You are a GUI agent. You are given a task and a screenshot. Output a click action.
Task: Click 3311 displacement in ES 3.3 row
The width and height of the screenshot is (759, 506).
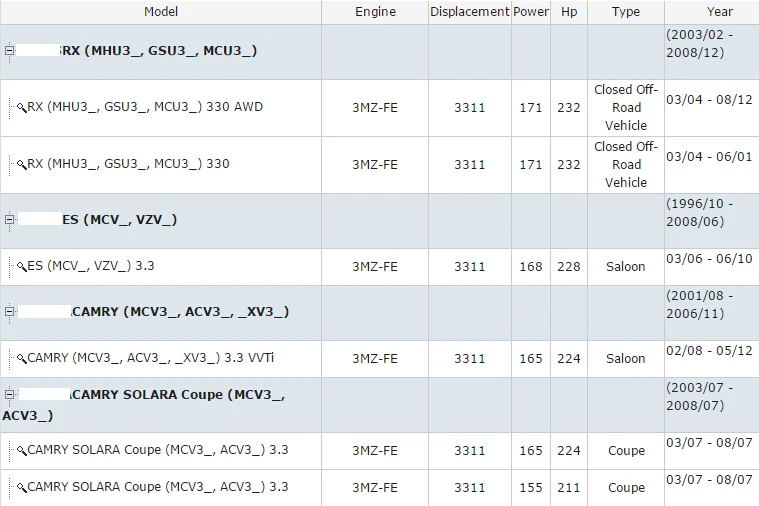point(470,266)
